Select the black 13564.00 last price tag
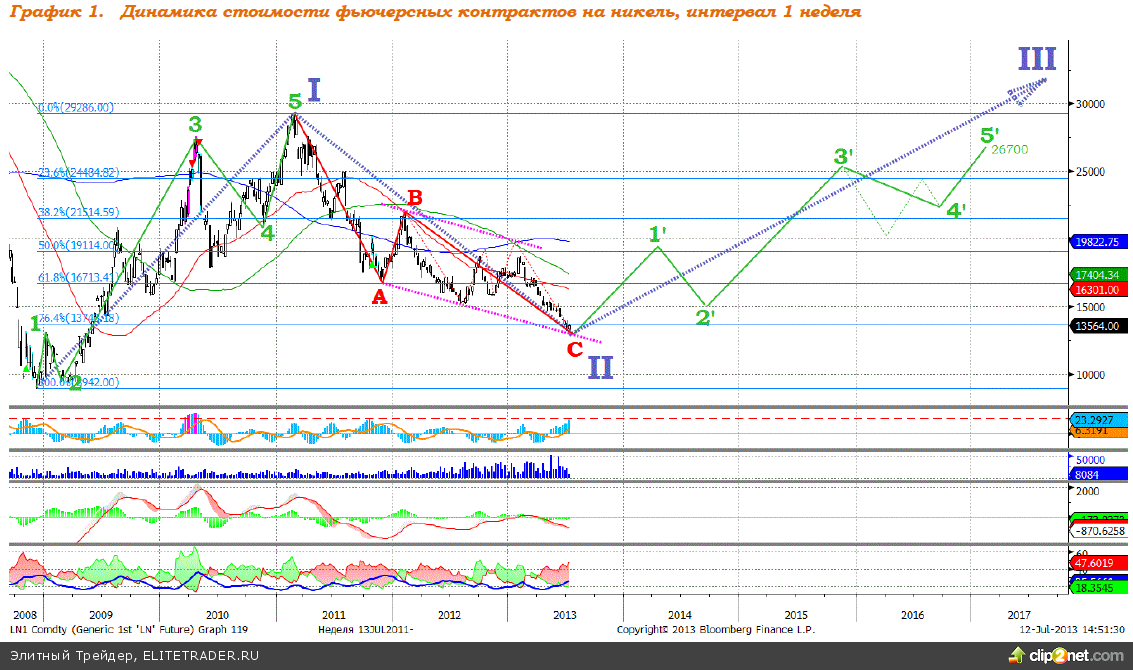This screenshot has height=670, width=1133. click(1099, 325)
